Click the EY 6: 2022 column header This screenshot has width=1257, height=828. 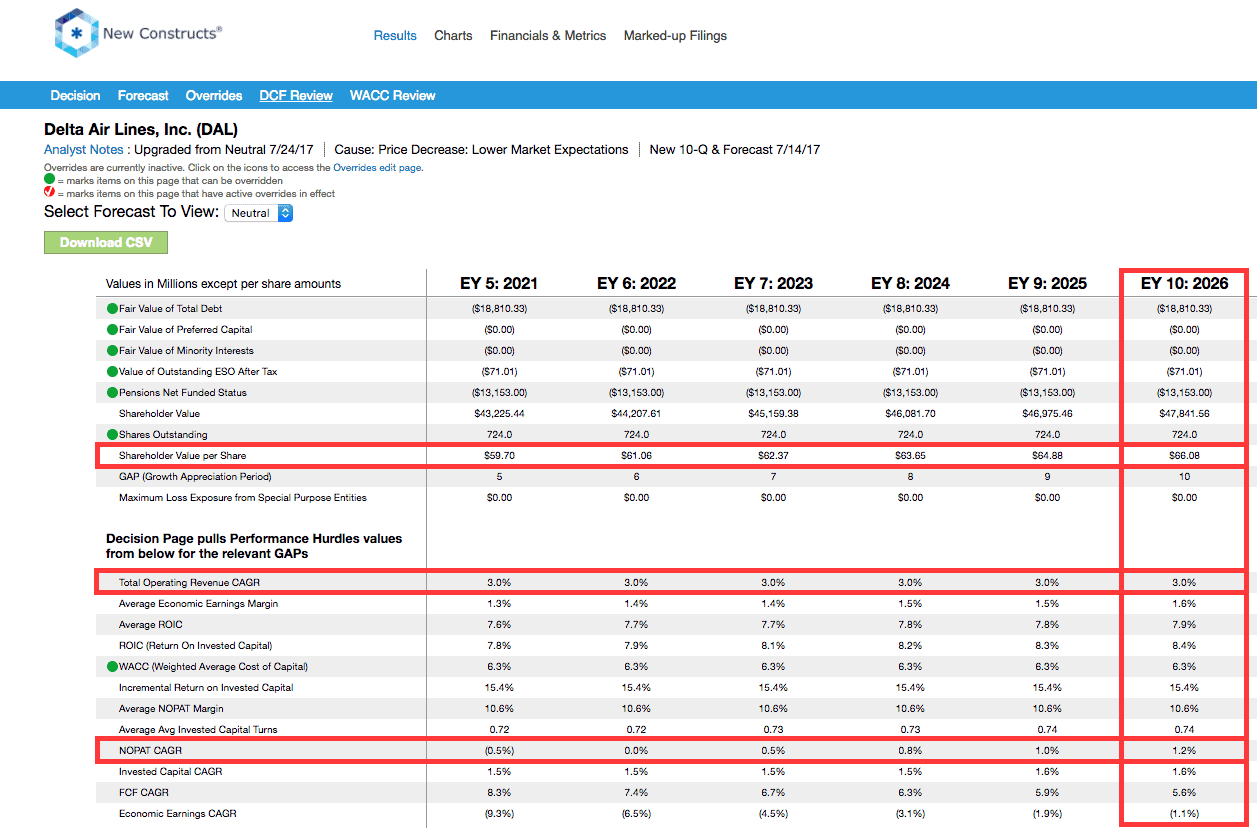[x=636, y=283]
